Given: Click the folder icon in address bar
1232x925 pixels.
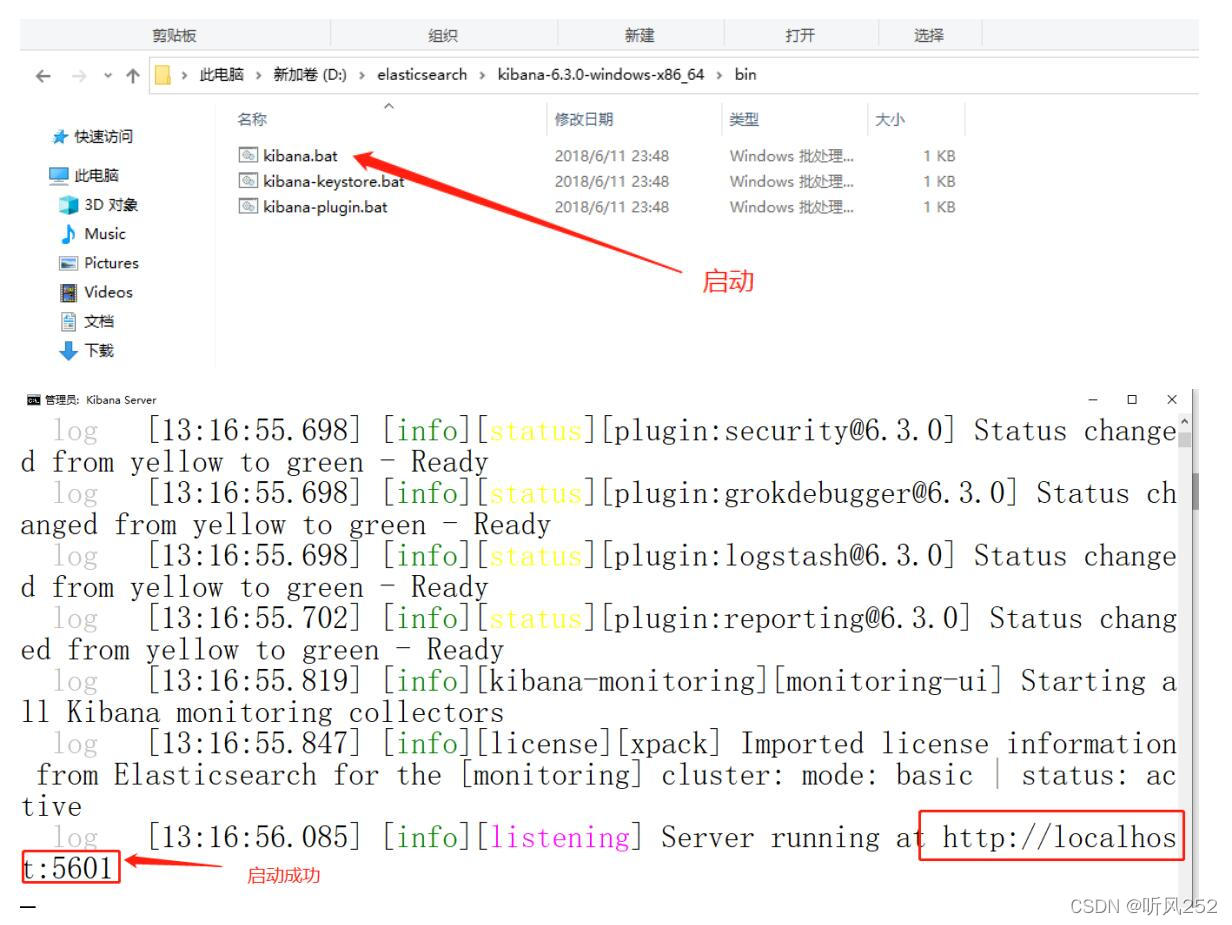Looking at the screenshot, I should coord(162,75).
